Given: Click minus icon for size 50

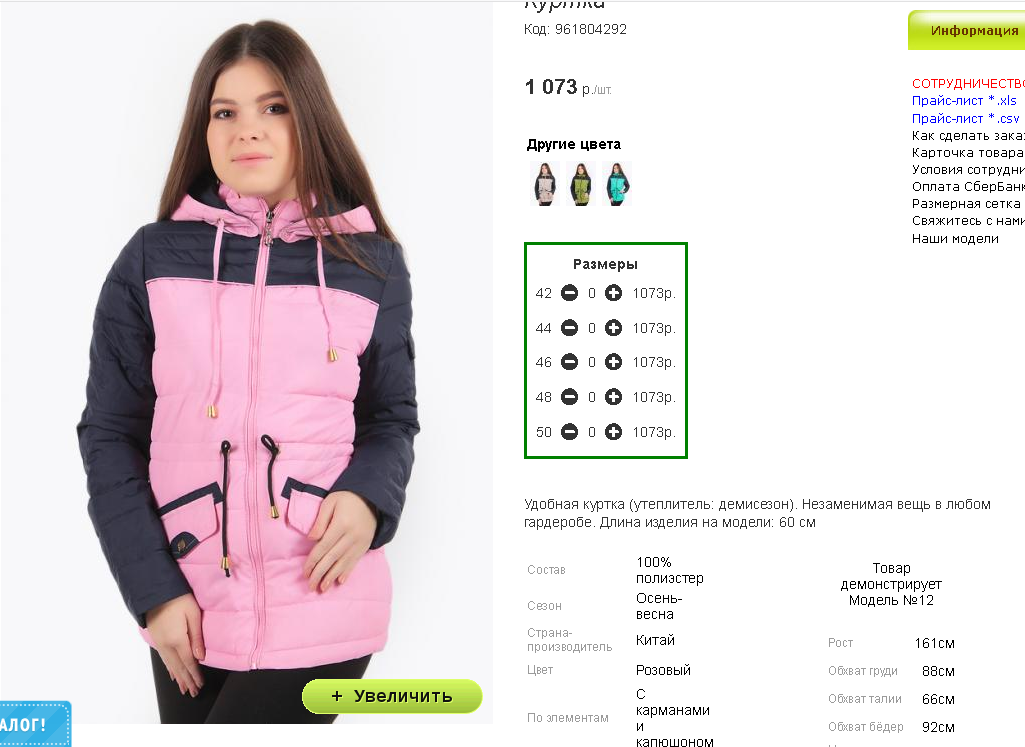Looking at the screenshot, I should point(569,431).
